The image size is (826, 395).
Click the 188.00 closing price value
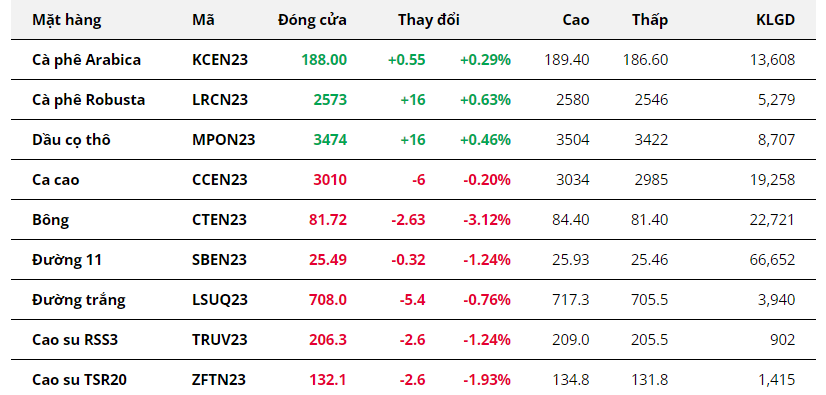[x=324, y=60]
